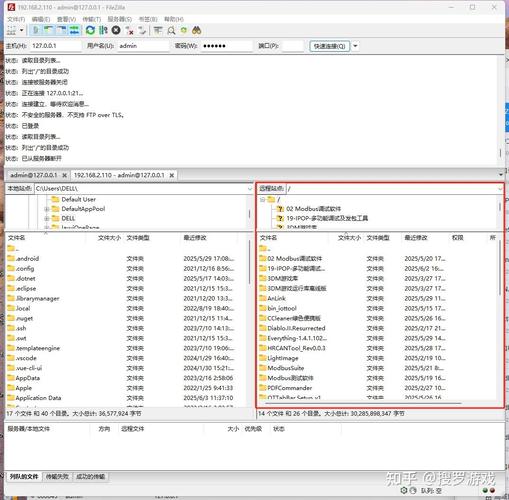509x500 pixels.
Task: Select the .ssh local folder name
Action: coord(21,328)
